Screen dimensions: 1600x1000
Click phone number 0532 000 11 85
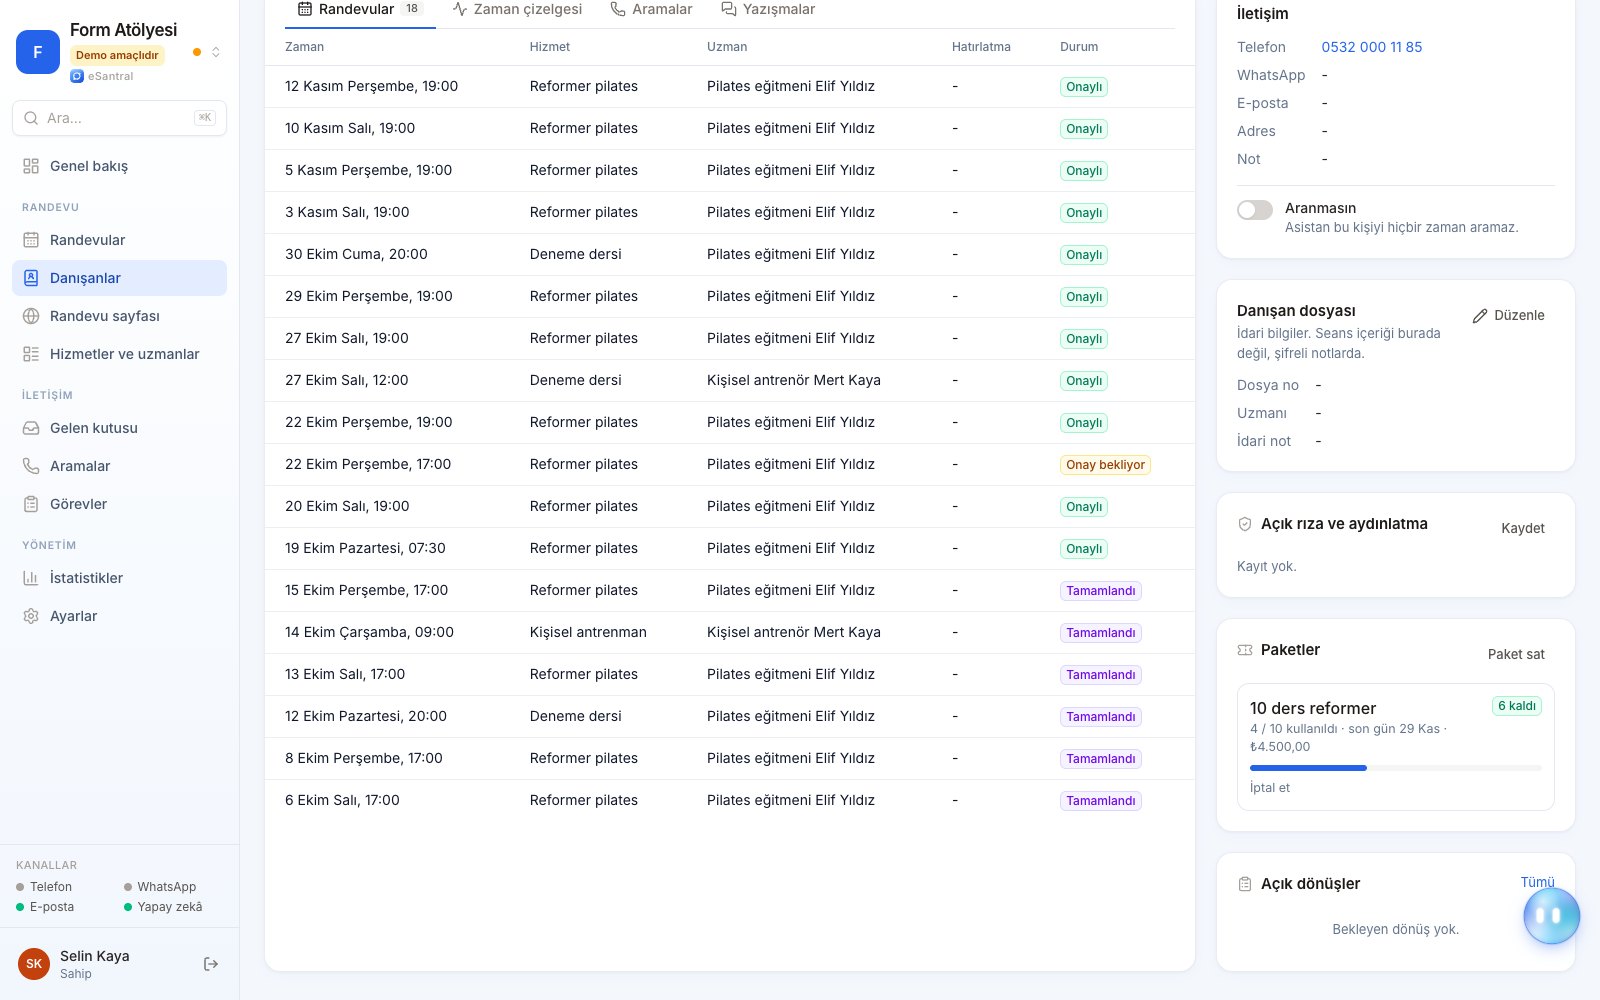(x=1371, y=47)
